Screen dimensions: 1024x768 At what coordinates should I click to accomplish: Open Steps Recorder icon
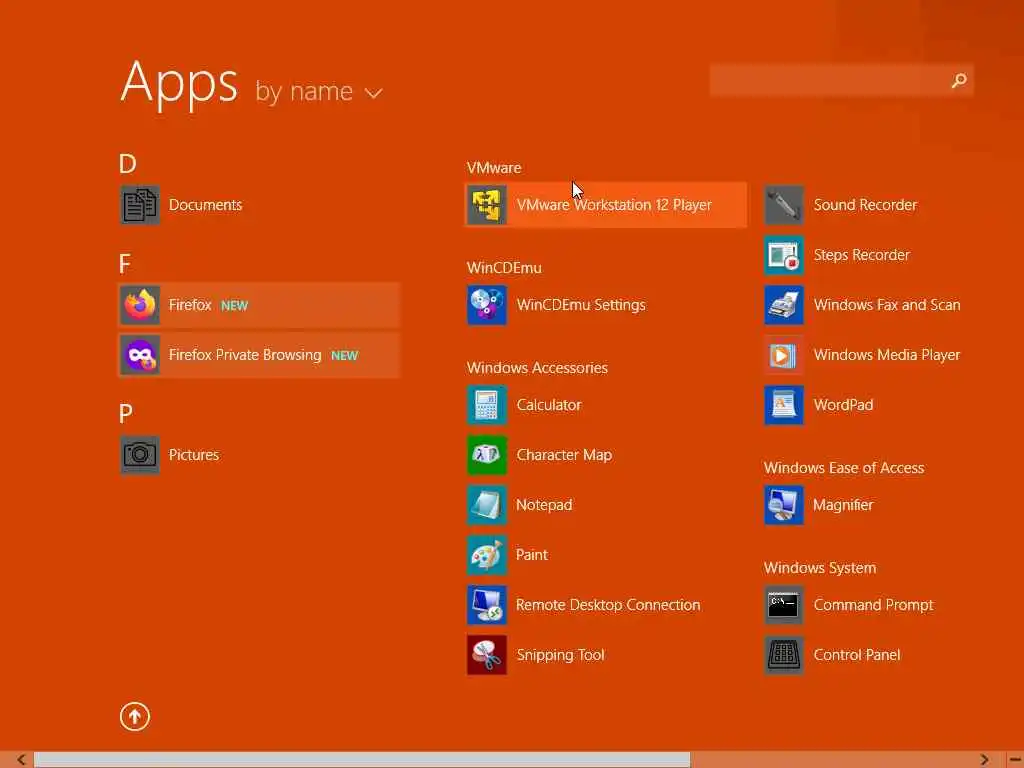coord(784,255)
